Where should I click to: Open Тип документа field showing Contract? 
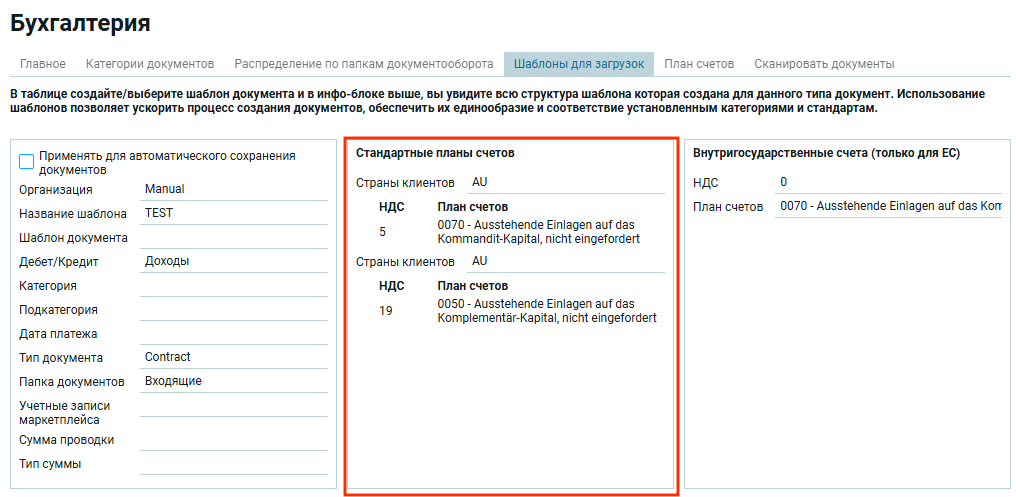point(233,358)
